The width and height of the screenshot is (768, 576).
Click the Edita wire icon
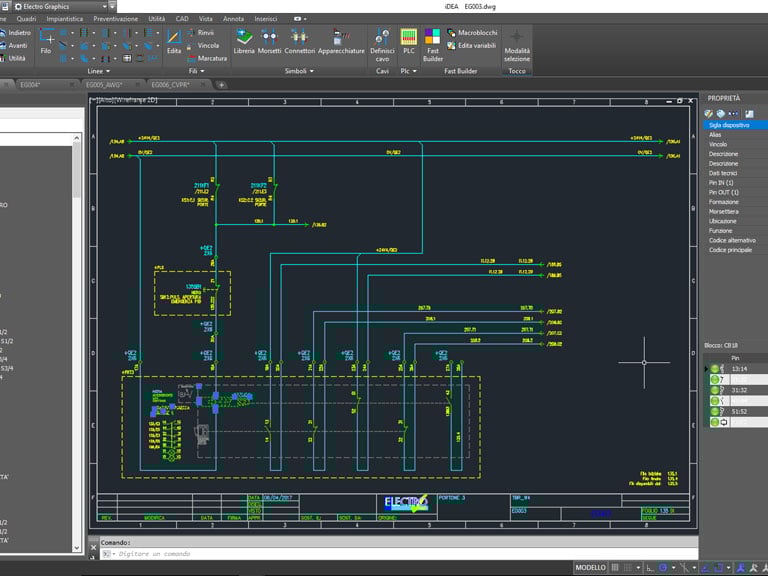174,40
